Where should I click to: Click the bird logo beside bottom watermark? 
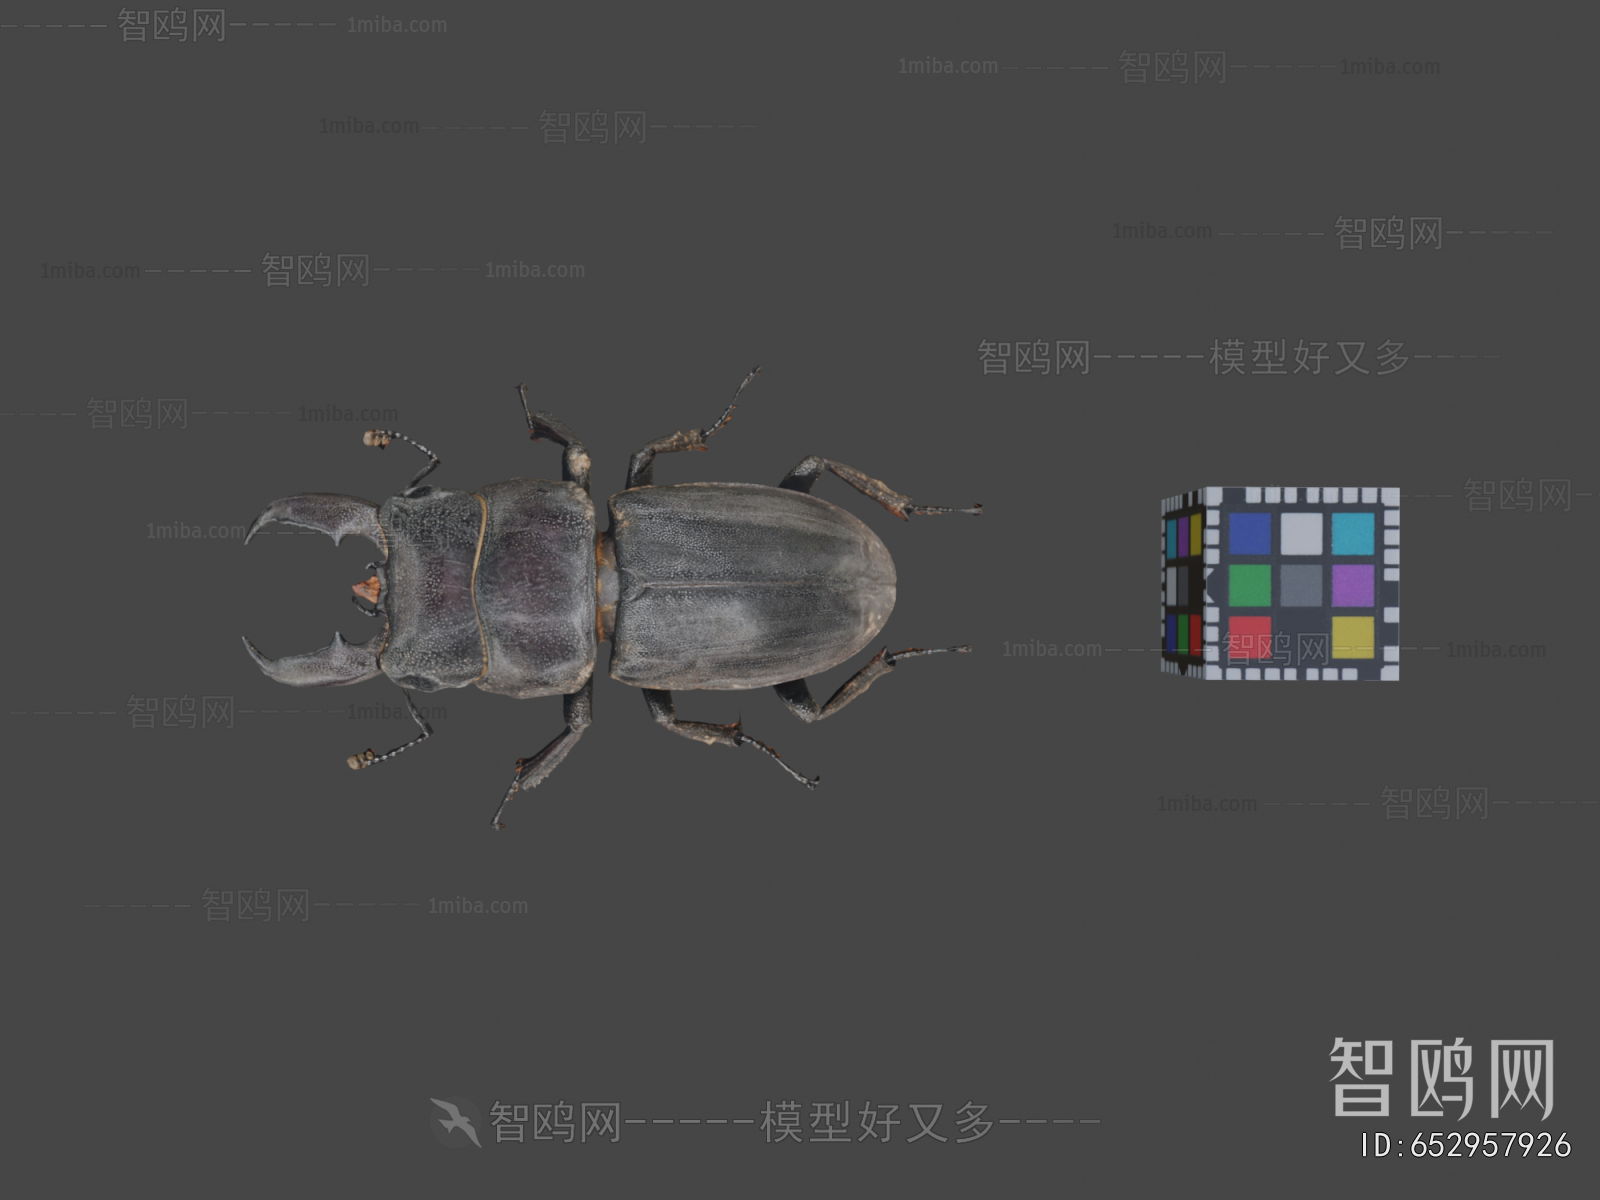(x=456, y=1122)
